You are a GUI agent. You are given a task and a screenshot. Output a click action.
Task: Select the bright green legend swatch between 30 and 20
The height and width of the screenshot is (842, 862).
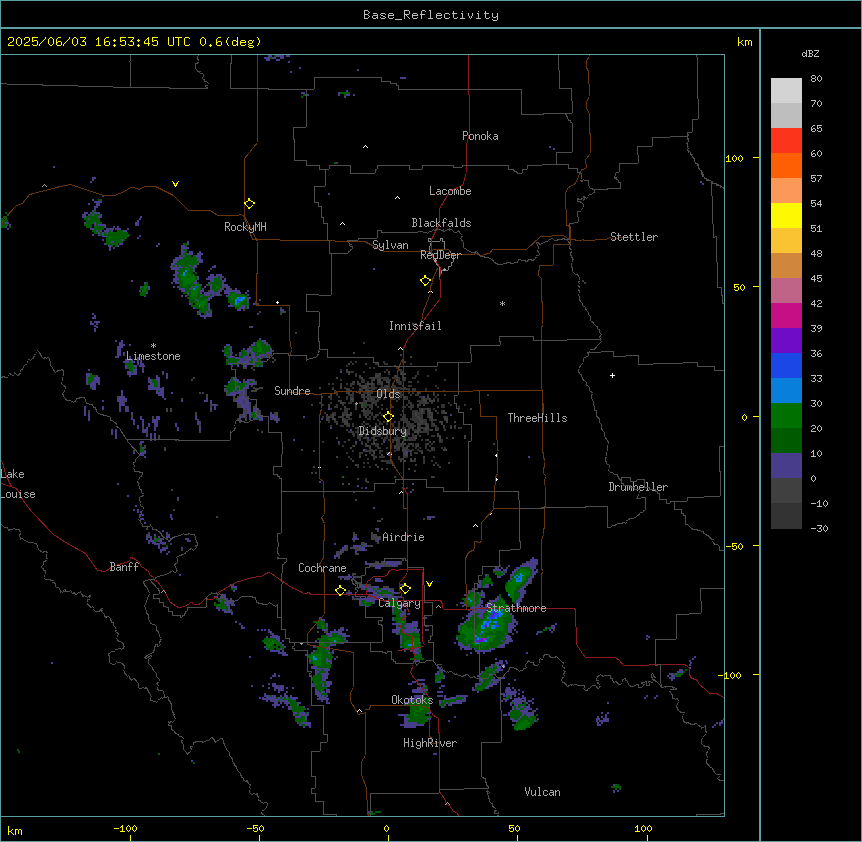786,416
